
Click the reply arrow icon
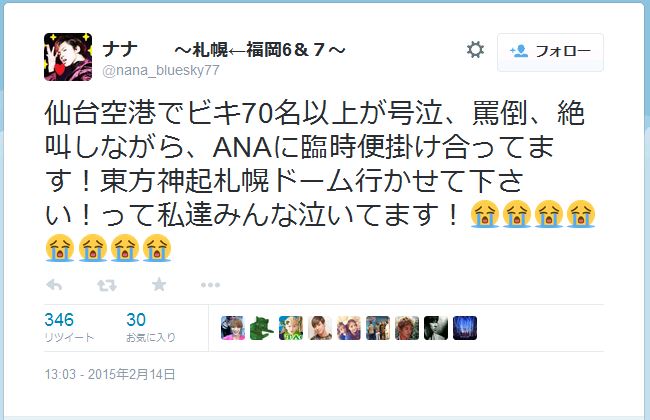tap(54, 285)
